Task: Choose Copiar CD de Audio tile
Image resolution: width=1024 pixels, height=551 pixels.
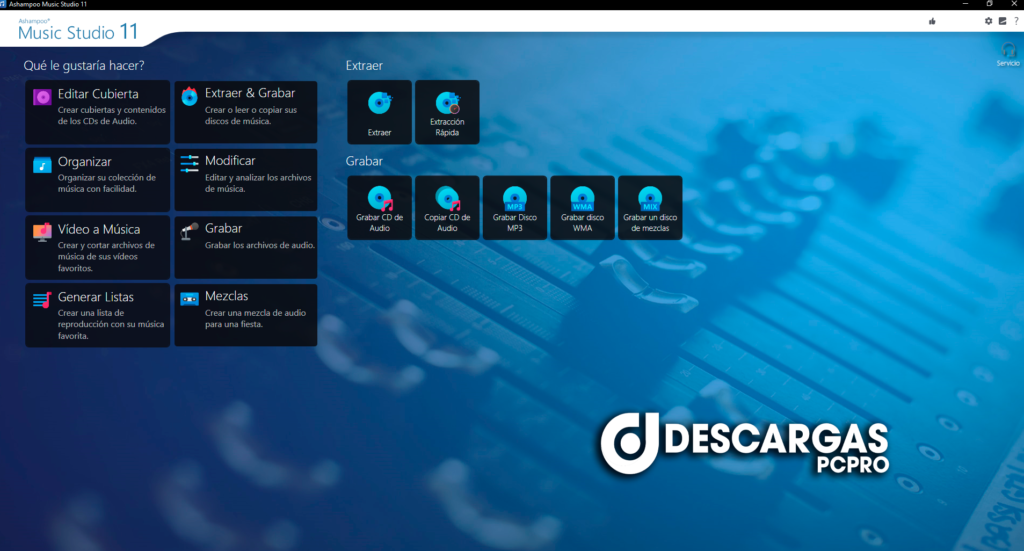Action: (x=447, y=208)
